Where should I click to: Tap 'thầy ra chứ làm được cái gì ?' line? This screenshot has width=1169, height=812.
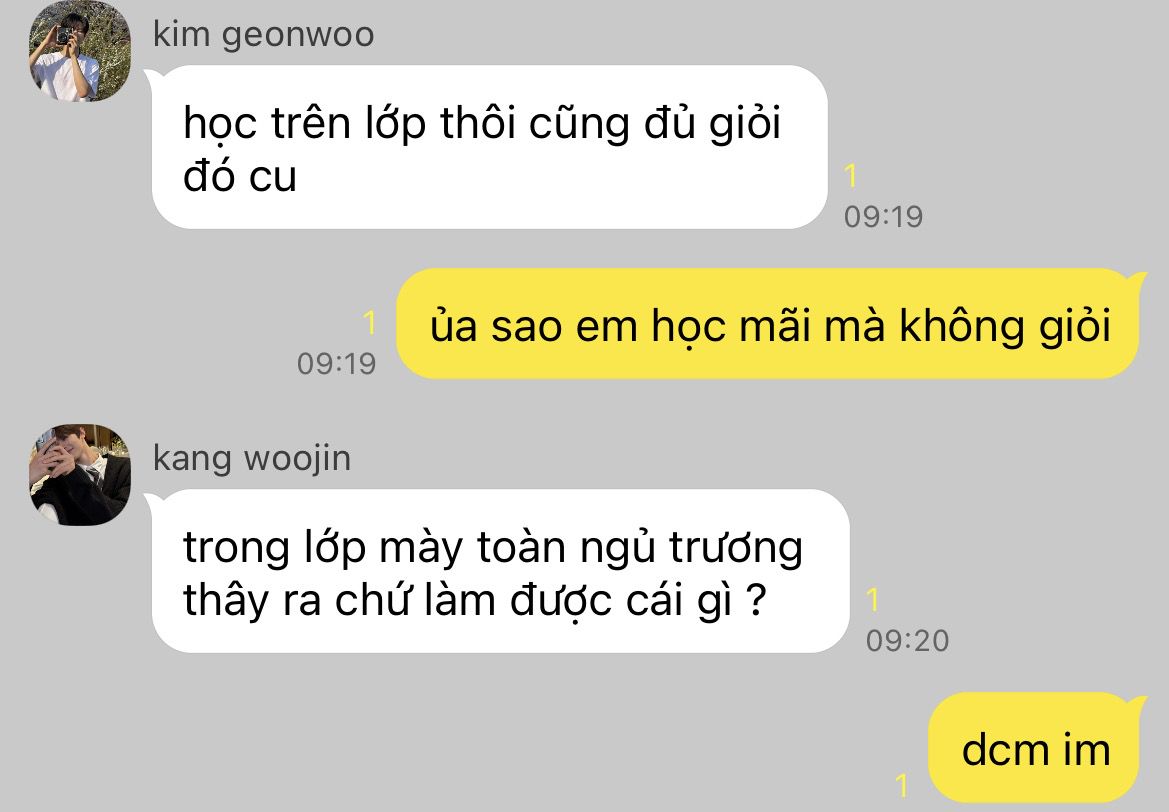tap(475, 600)
